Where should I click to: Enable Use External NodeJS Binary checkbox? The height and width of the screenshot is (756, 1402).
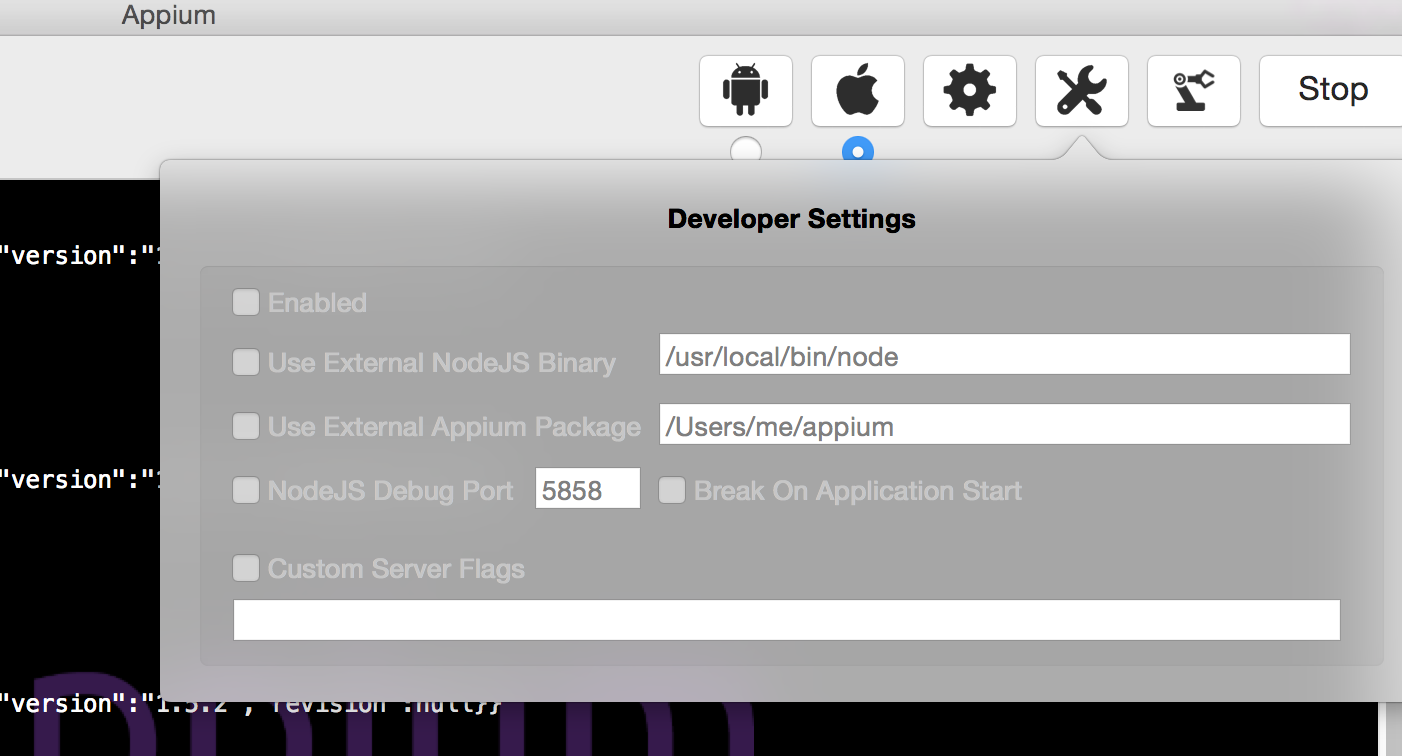246,362
